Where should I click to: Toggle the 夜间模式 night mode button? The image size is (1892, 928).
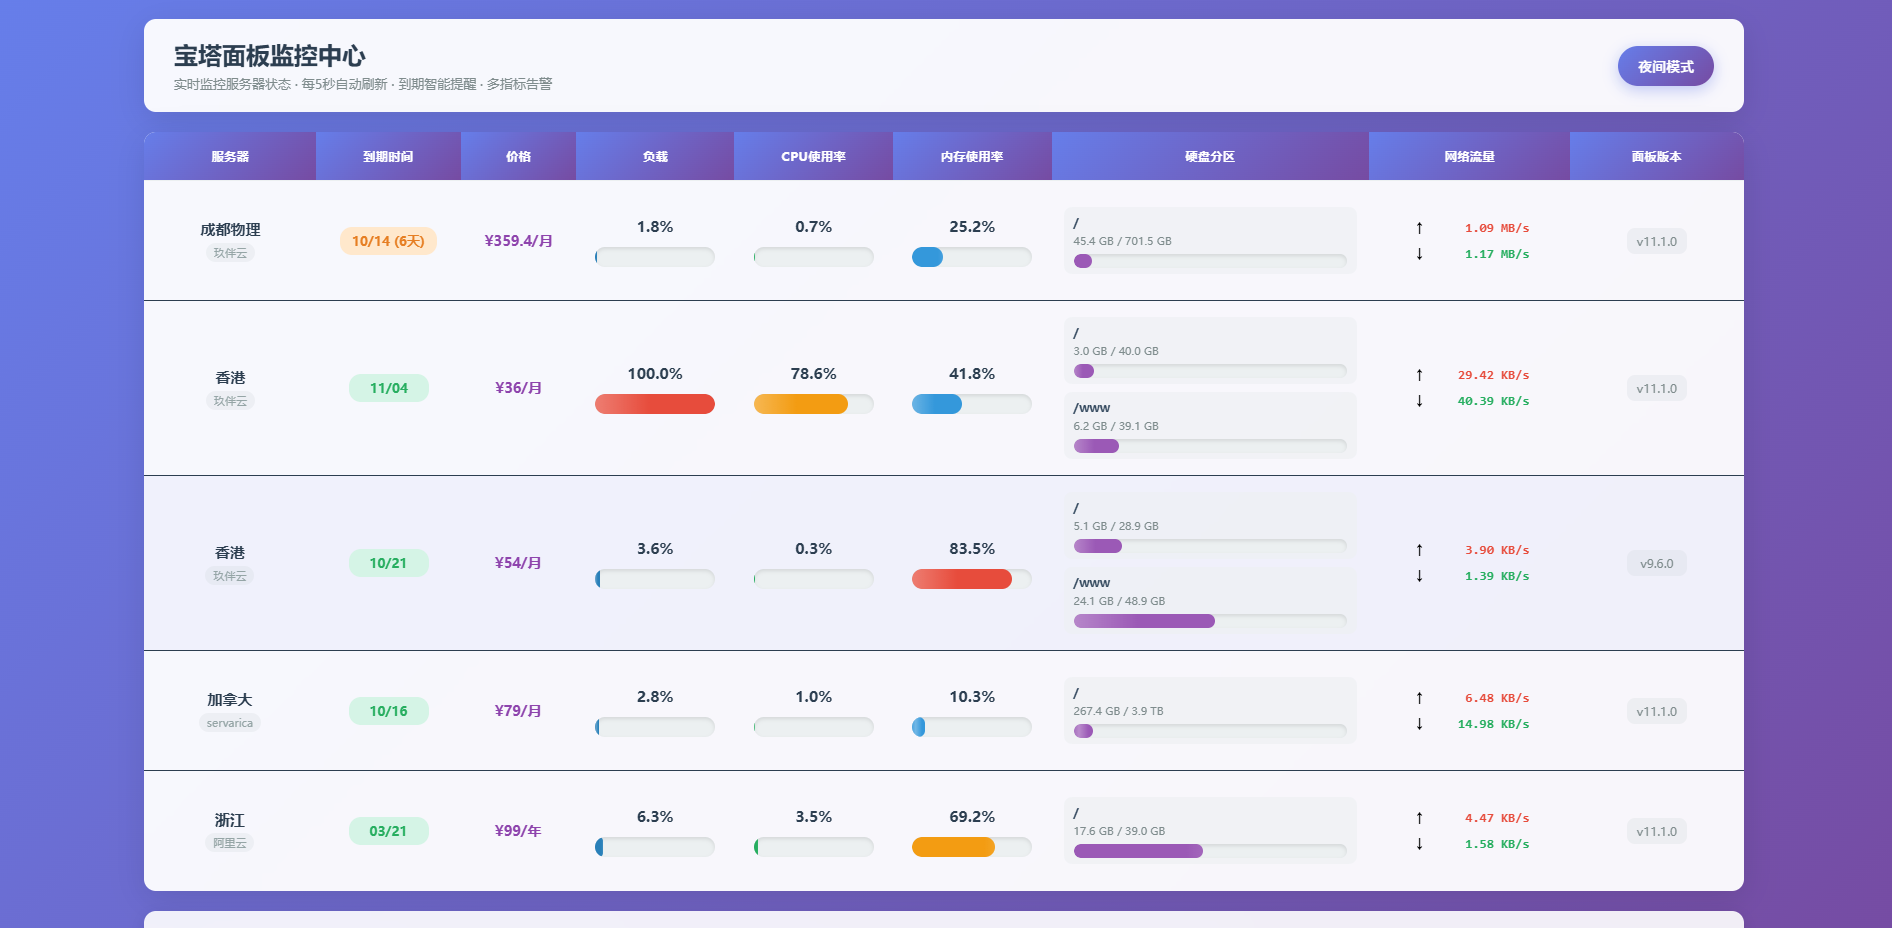(x=1665, y=66)
